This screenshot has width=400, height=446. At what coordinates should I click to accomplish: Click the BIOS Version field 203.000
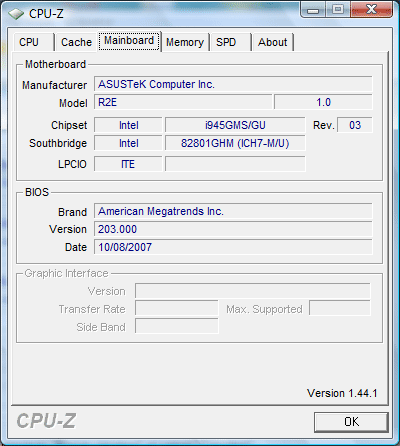click(233, 229)
